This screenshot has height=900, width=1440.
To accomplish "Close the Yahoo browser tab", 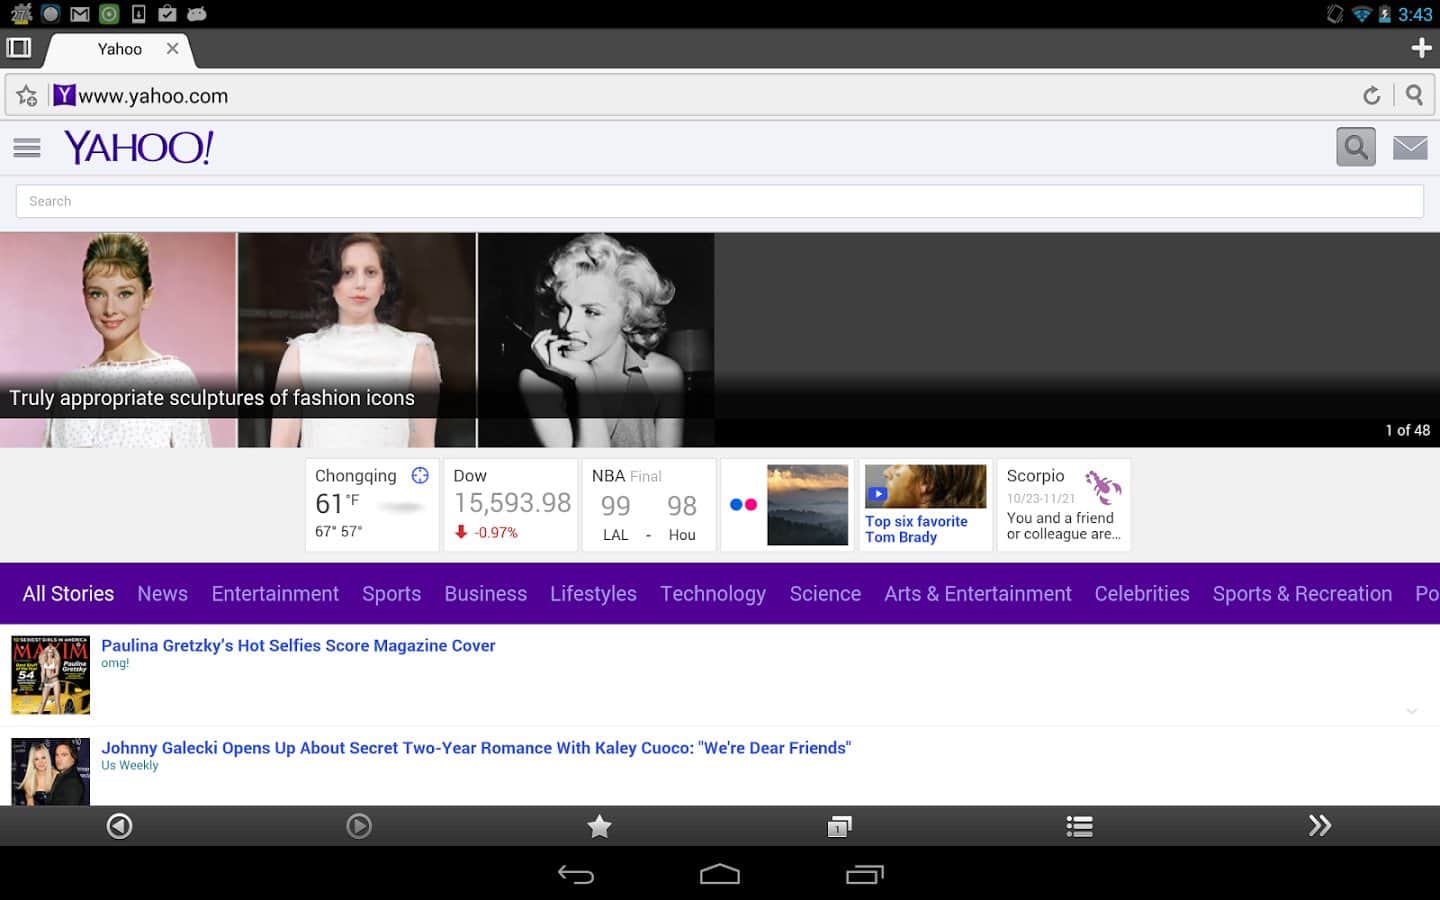I will (x=172, y=48).
